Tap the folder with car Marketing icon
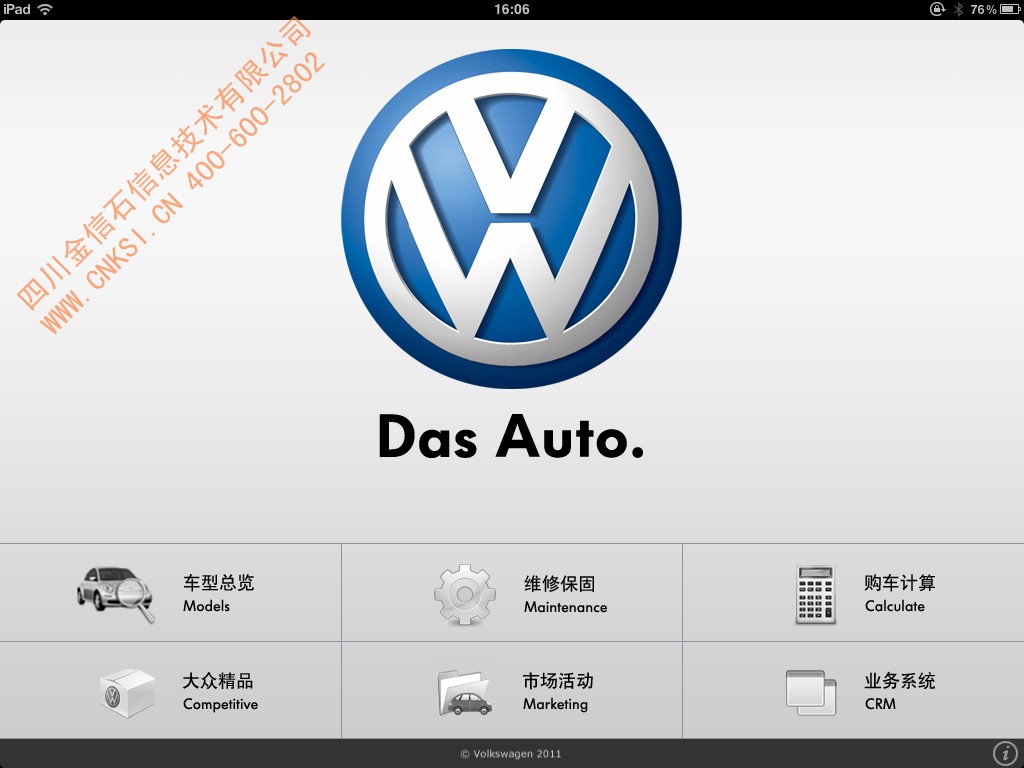Screen dimensions: 1024x768 465,692
